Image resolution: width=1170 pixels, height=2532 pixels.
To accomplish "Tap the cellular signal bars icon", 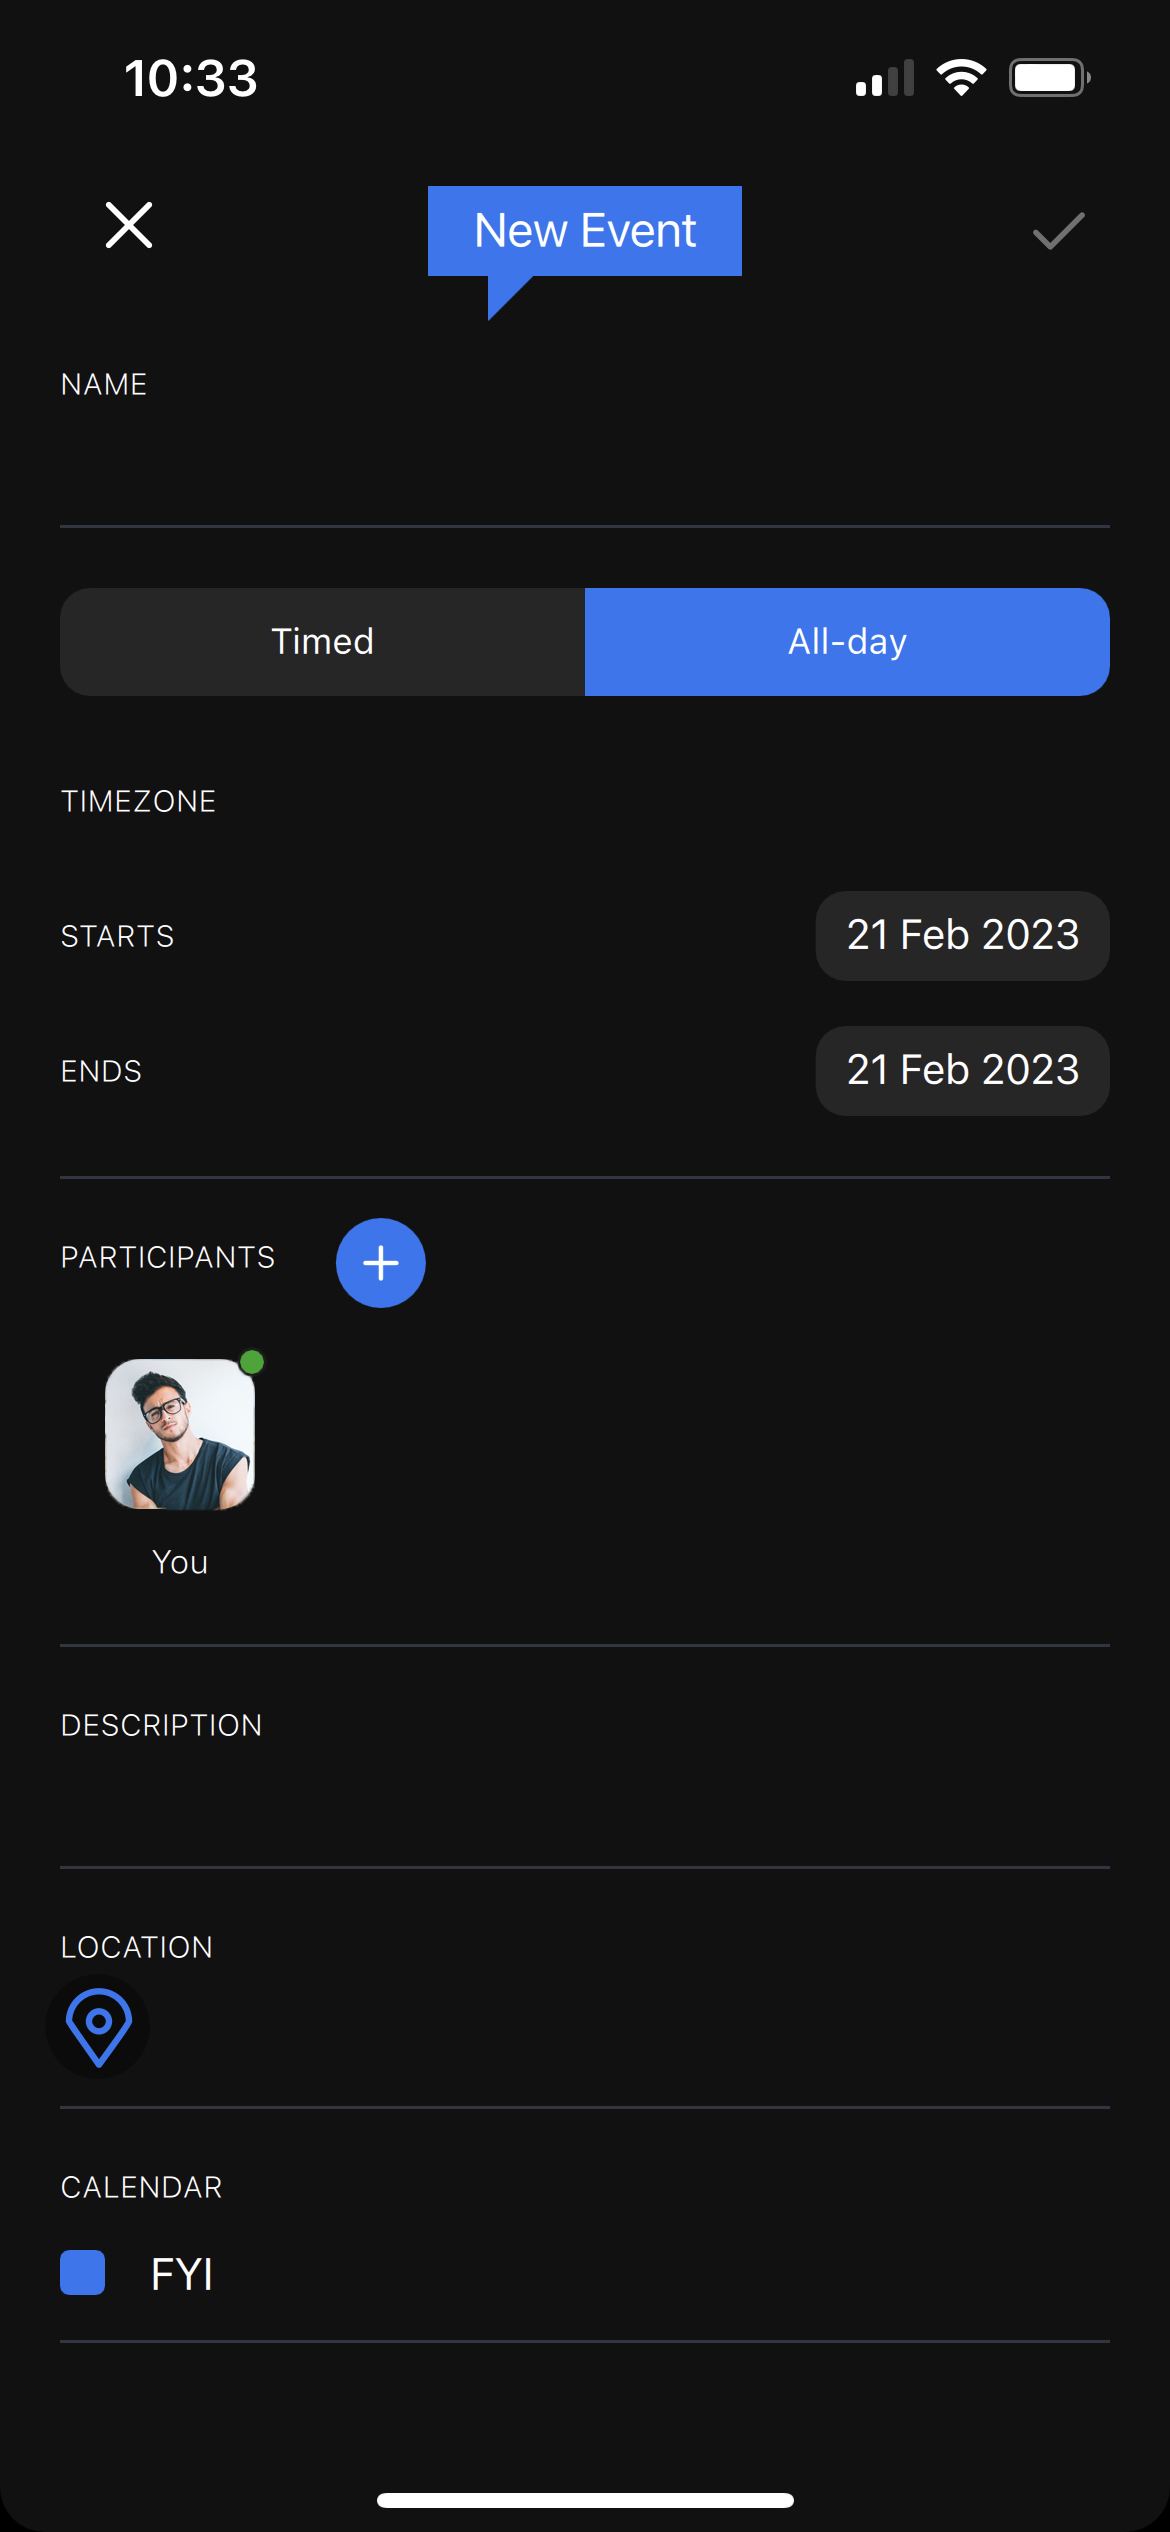I will point(885,78).
